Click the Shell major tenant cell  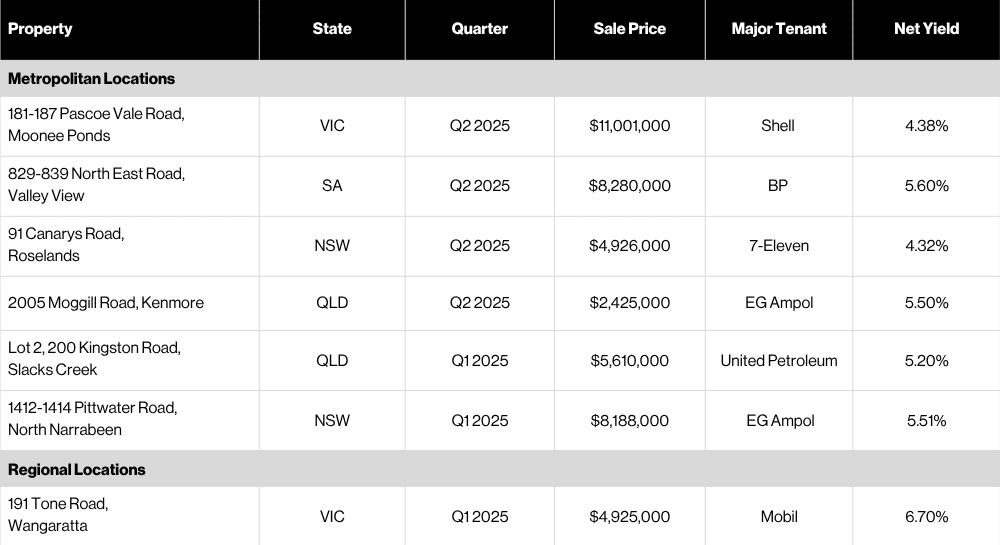[778, 126]
